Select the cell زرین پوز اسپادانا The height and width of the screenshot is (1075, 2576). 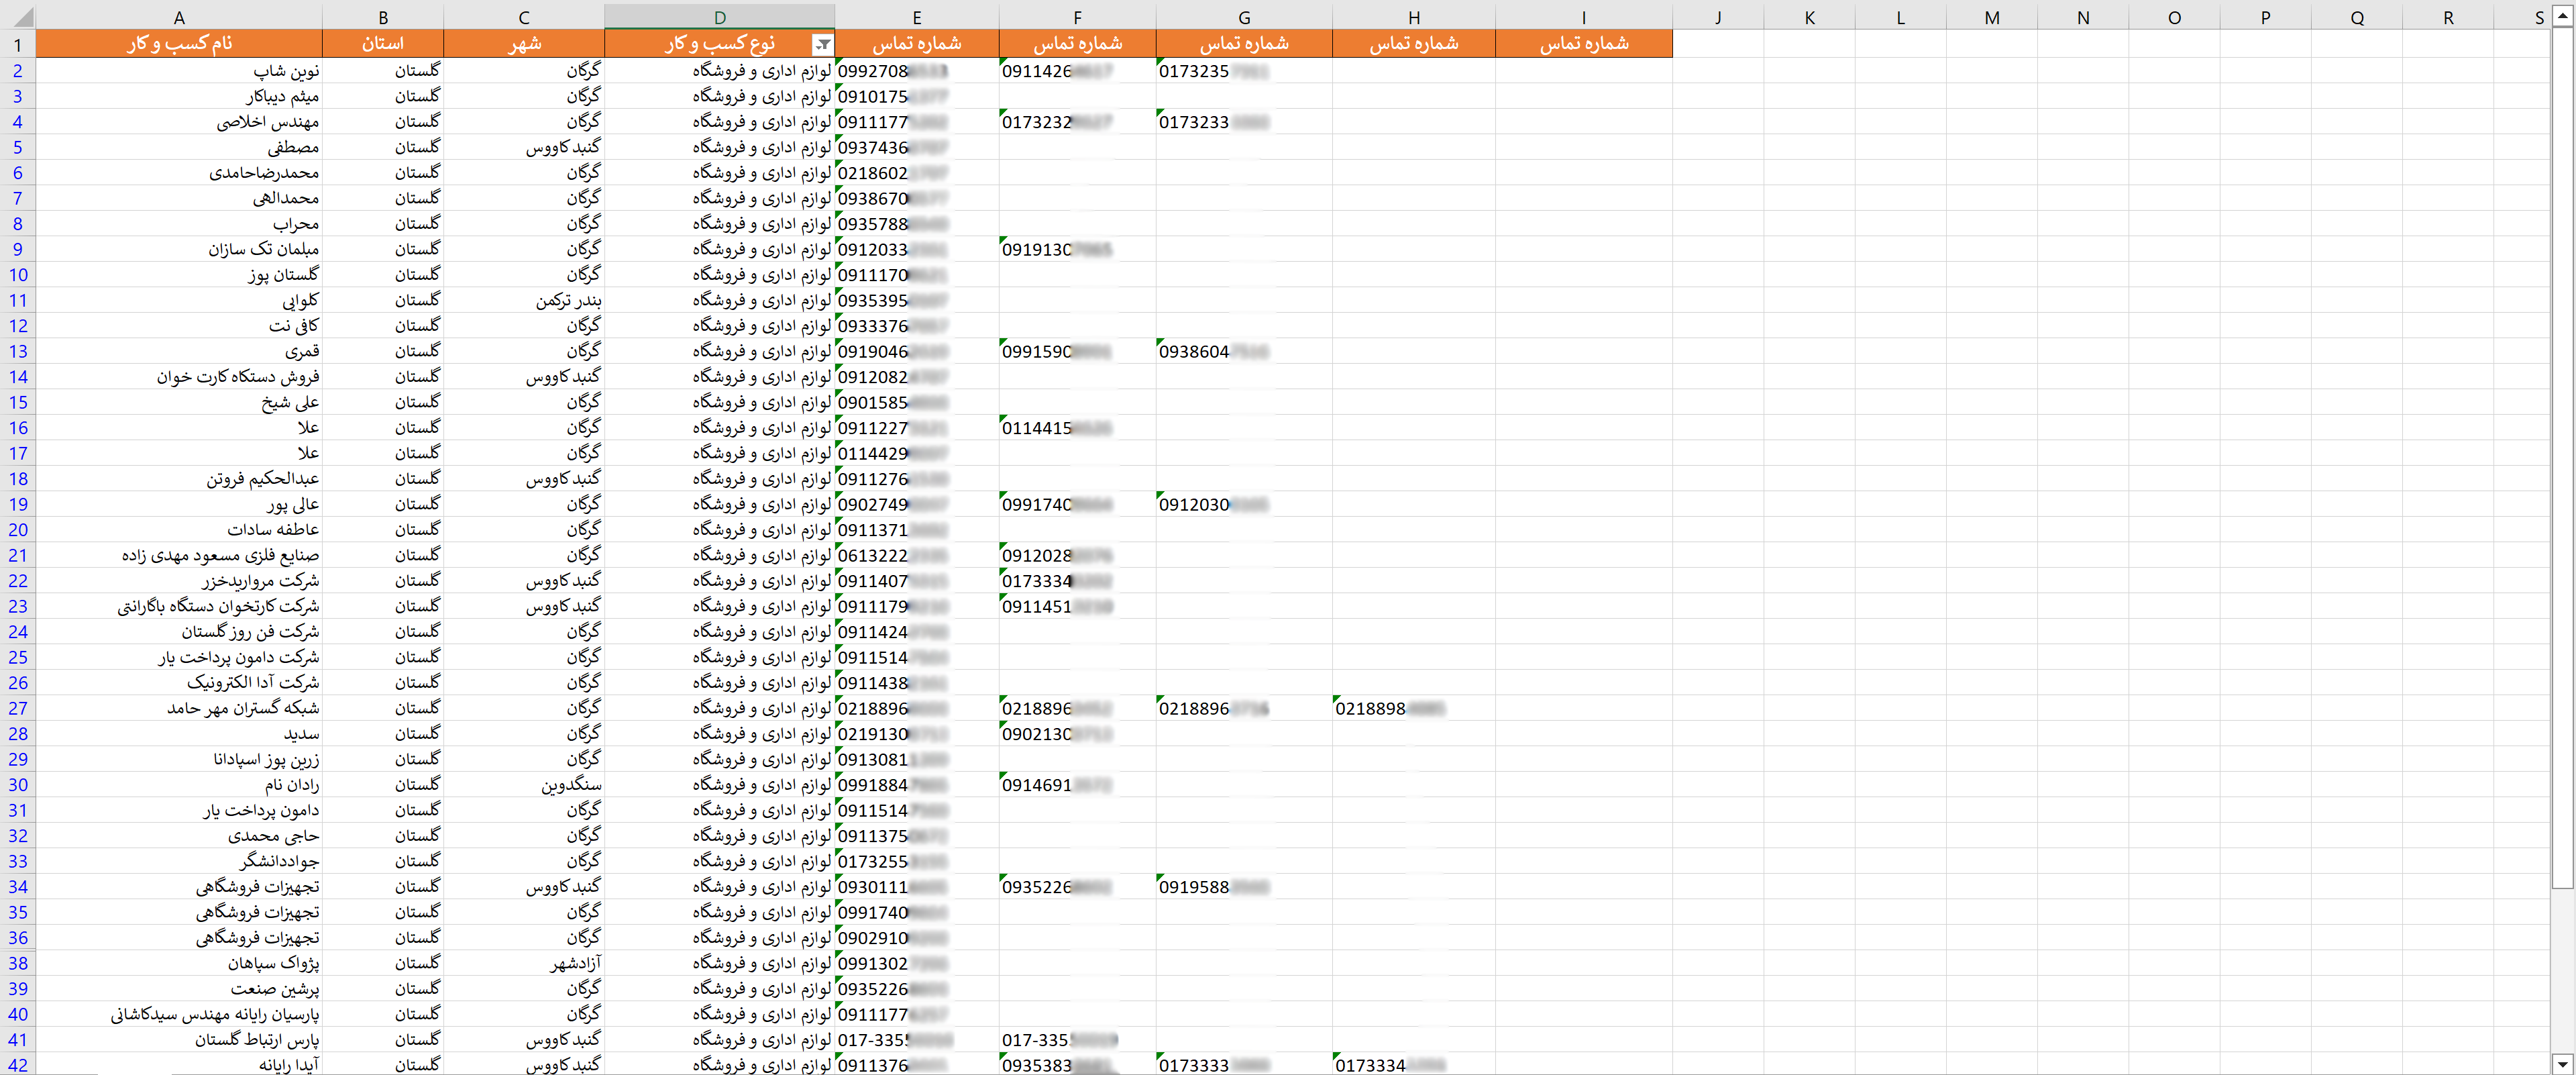[x=179, y=759]
